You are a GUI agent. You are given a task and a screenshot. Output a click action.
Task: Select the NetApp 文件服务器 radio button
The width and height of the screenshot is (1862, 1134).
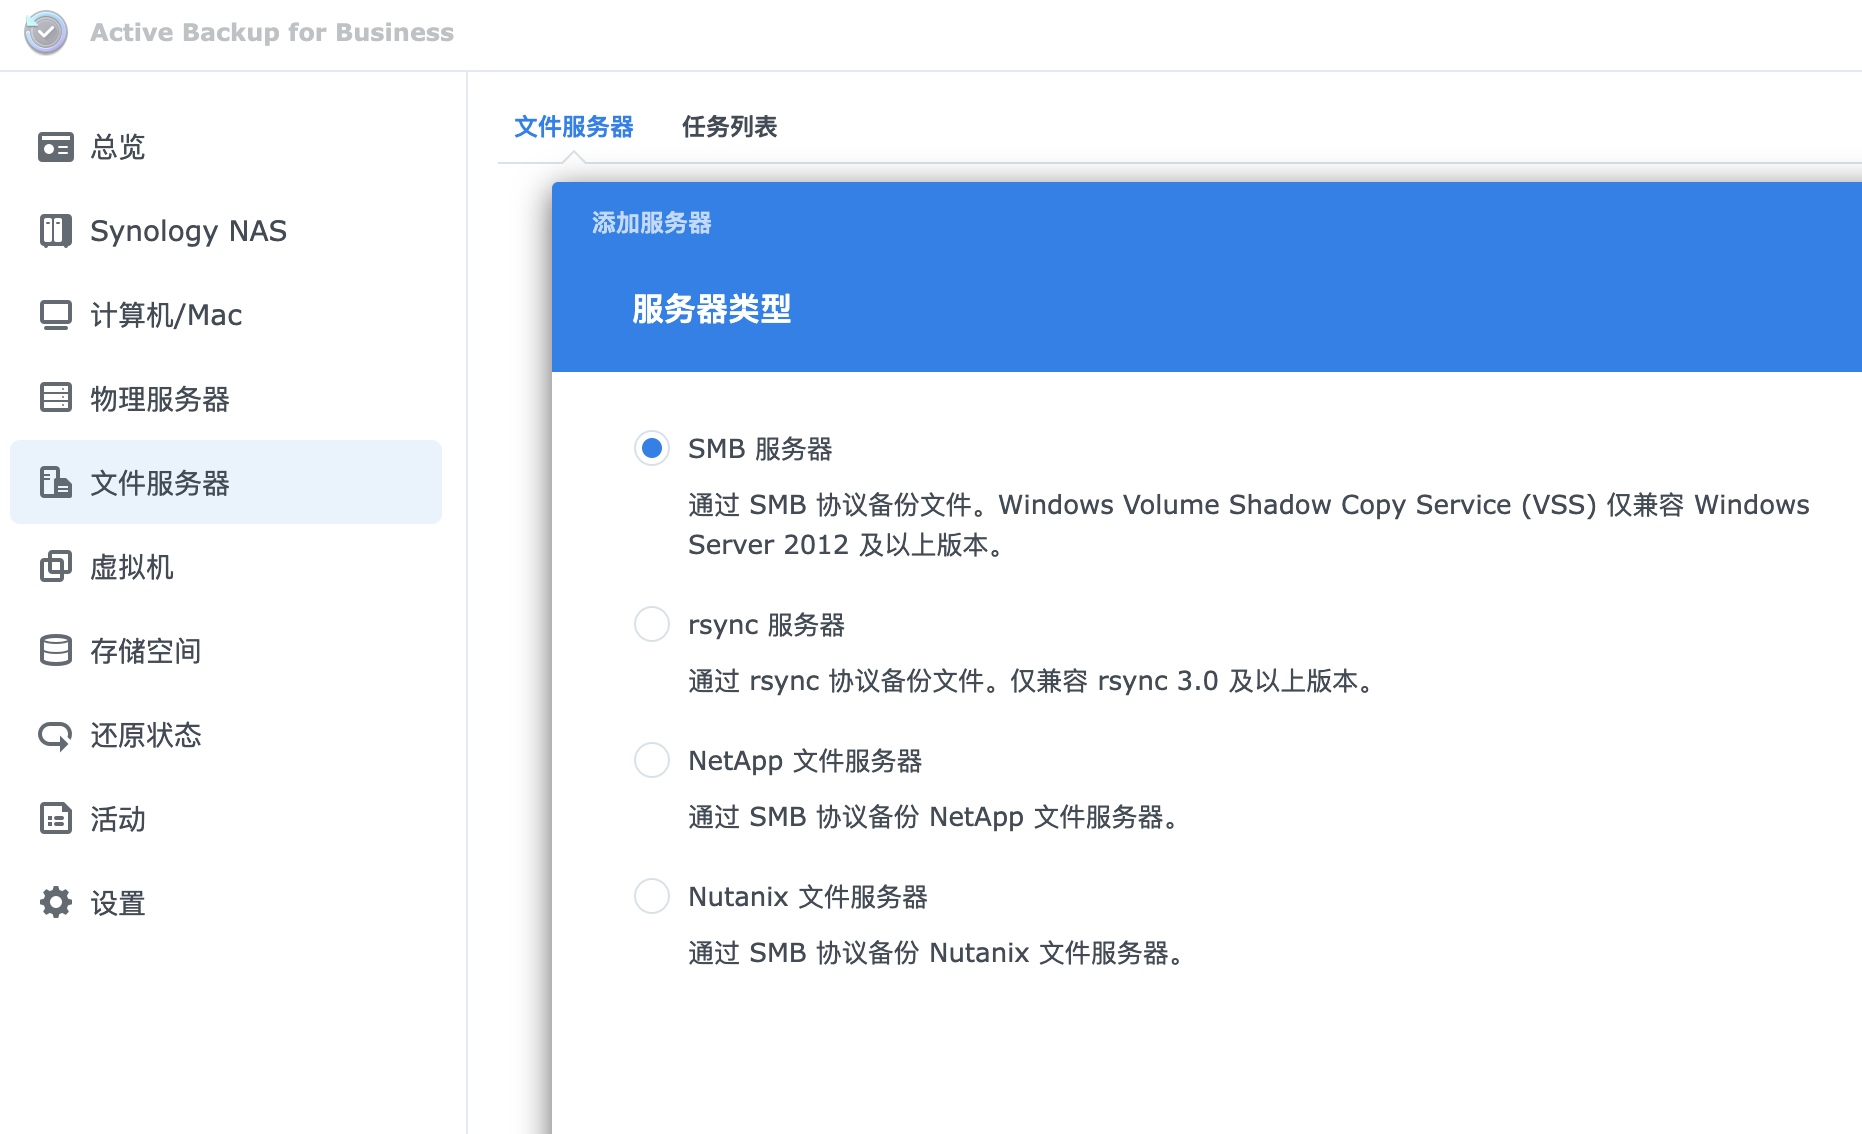pyautogui.click(x=652, y=760)
